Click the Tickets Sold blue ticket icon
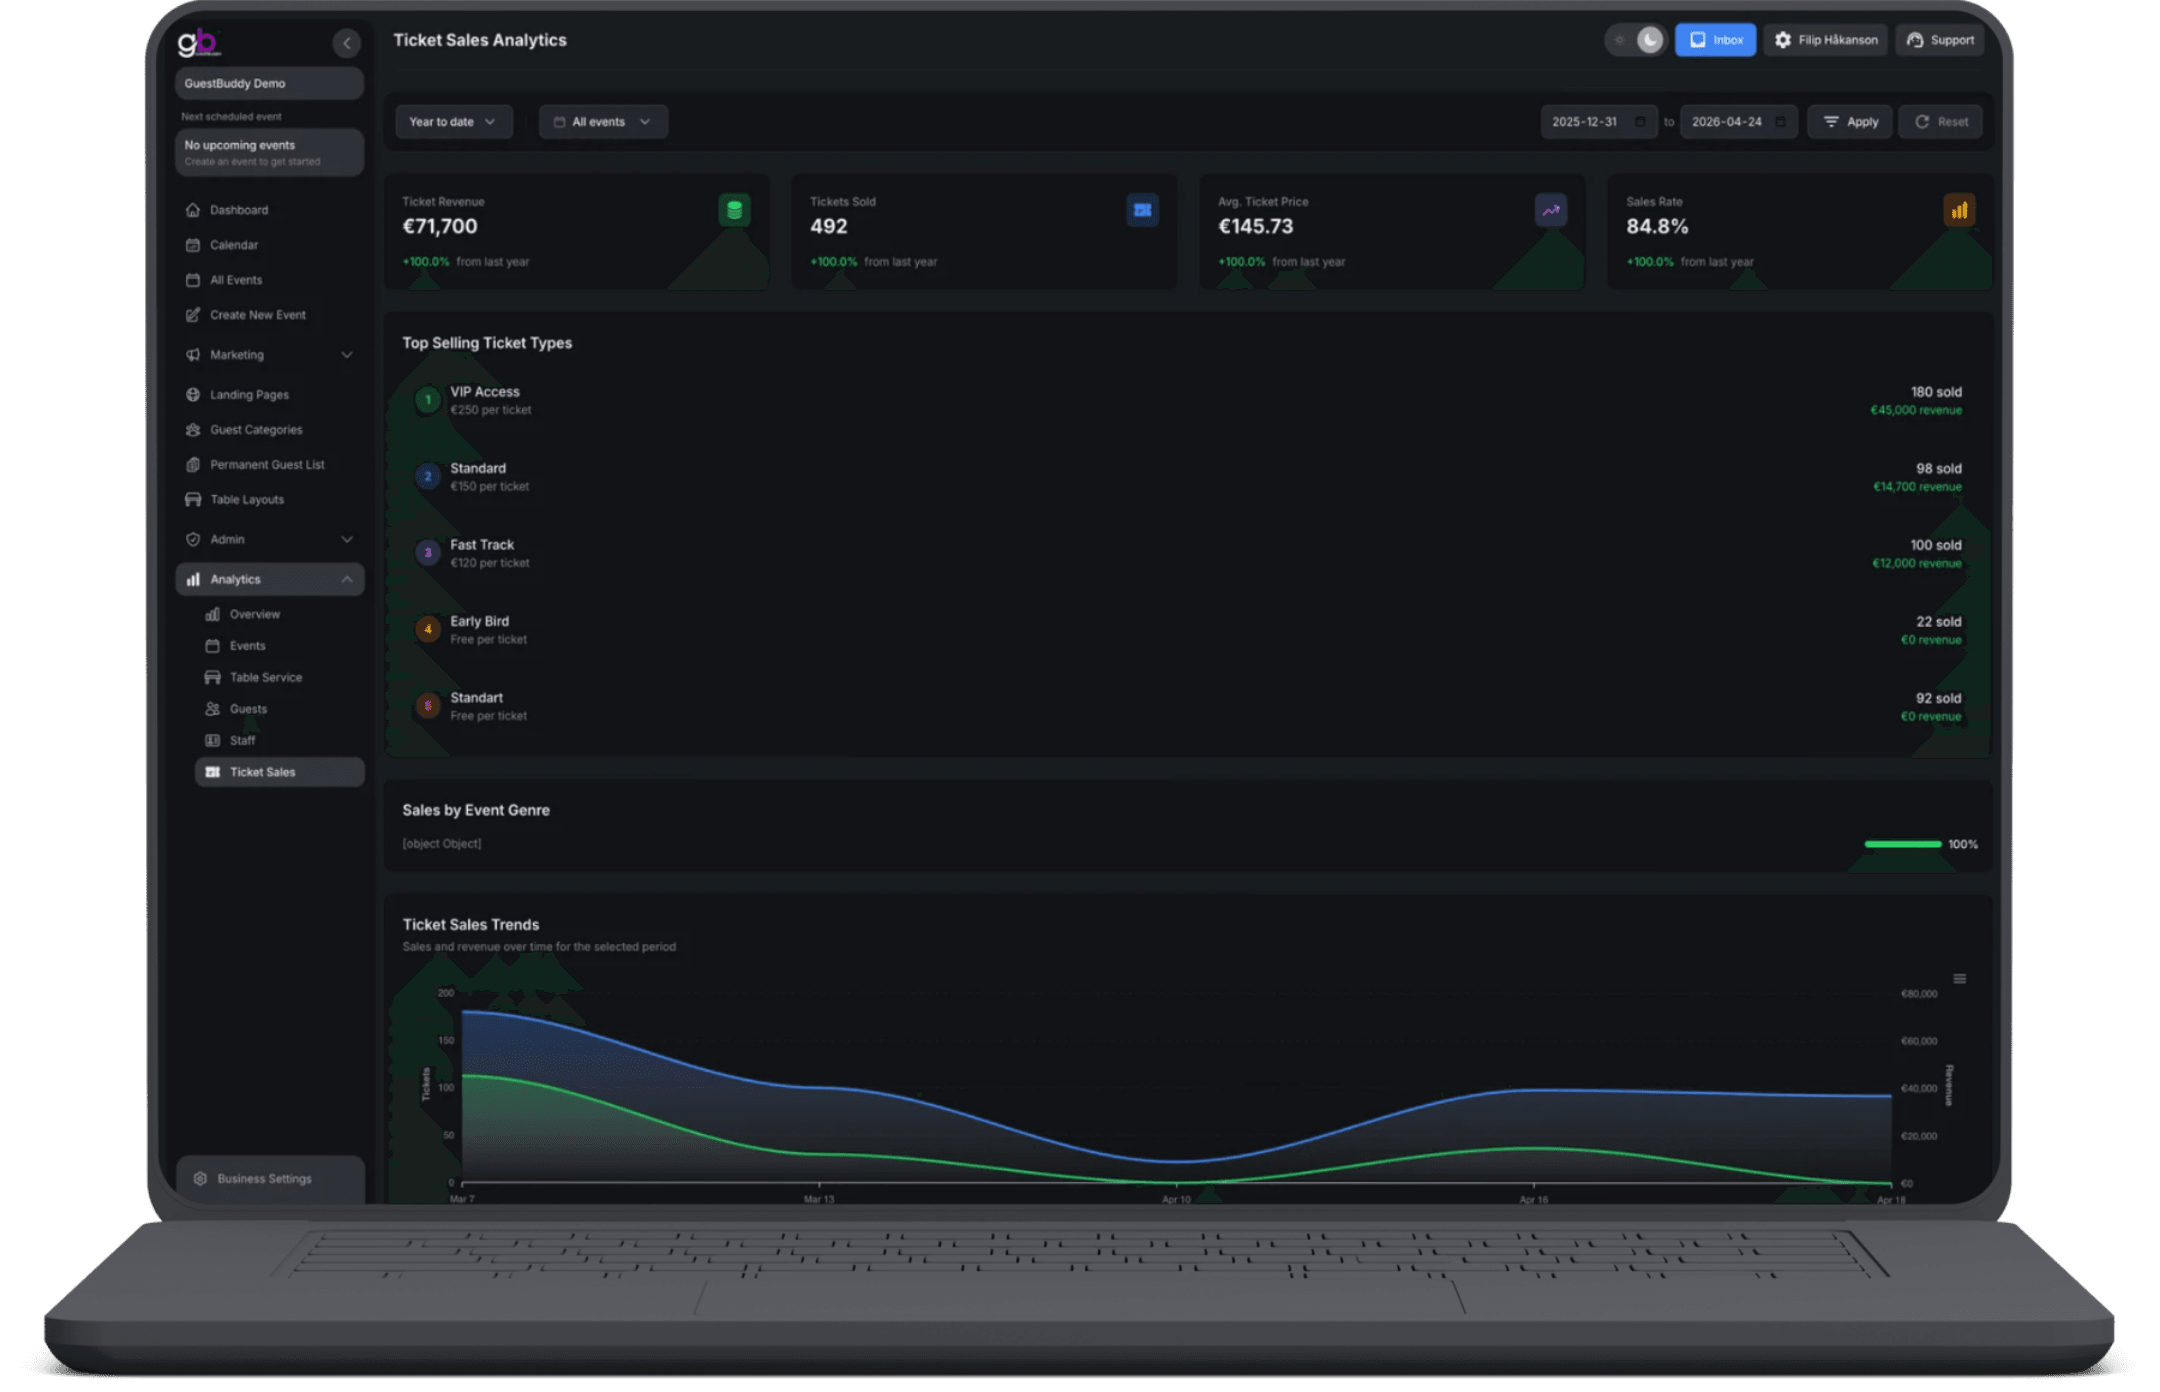 point(1142,210)
